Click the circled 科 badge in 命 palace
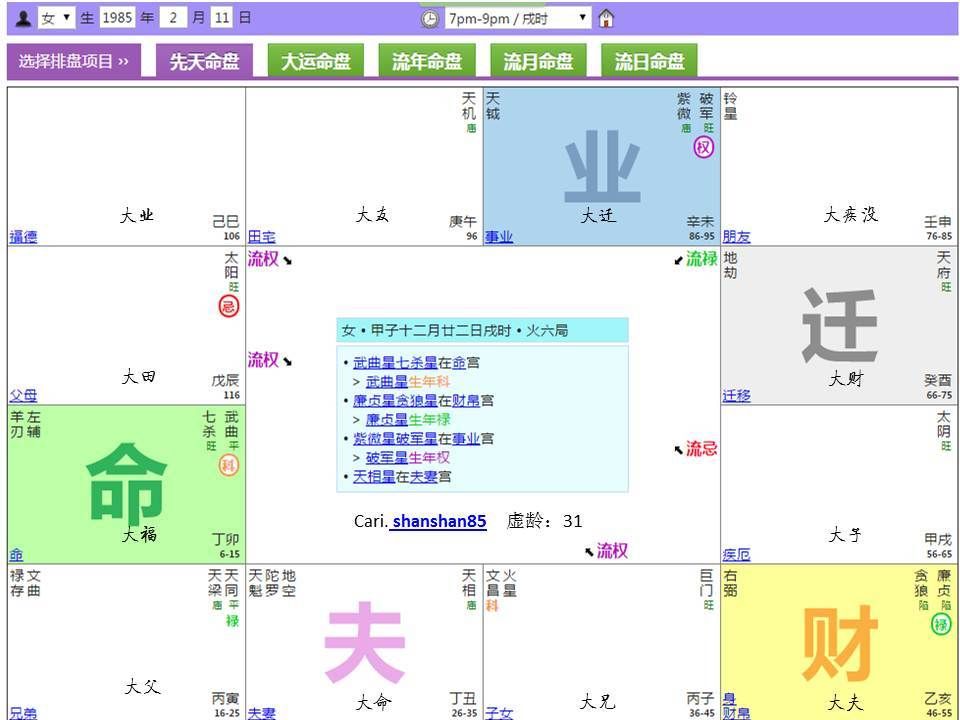Image resolution: width=960 pixels, height=720 pixels. pos(229,465)
